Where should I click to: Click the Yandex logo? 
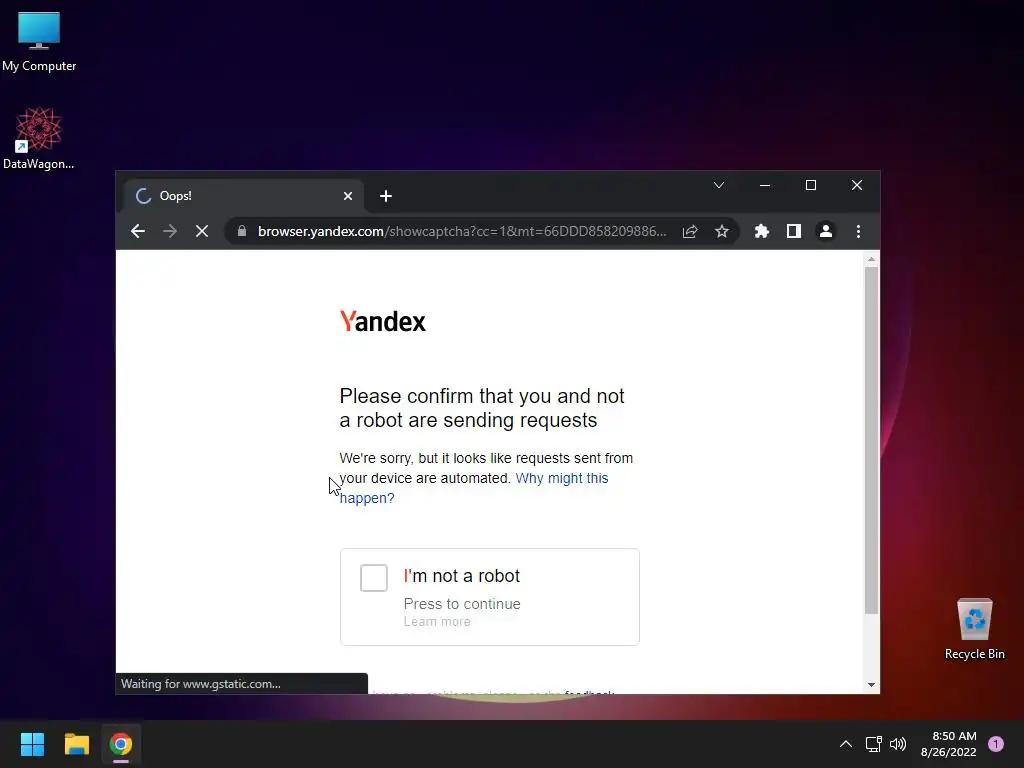pos(383,321)
